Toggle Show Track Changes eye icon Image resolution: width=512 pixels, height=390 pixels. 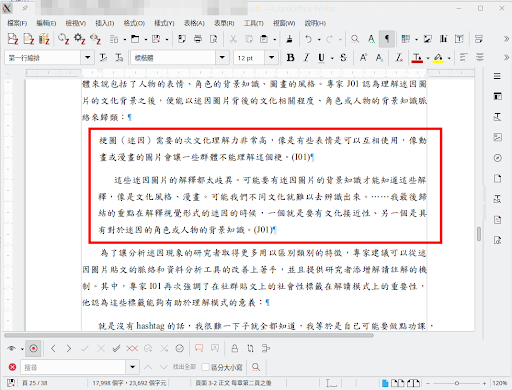[x=12, y=349]
